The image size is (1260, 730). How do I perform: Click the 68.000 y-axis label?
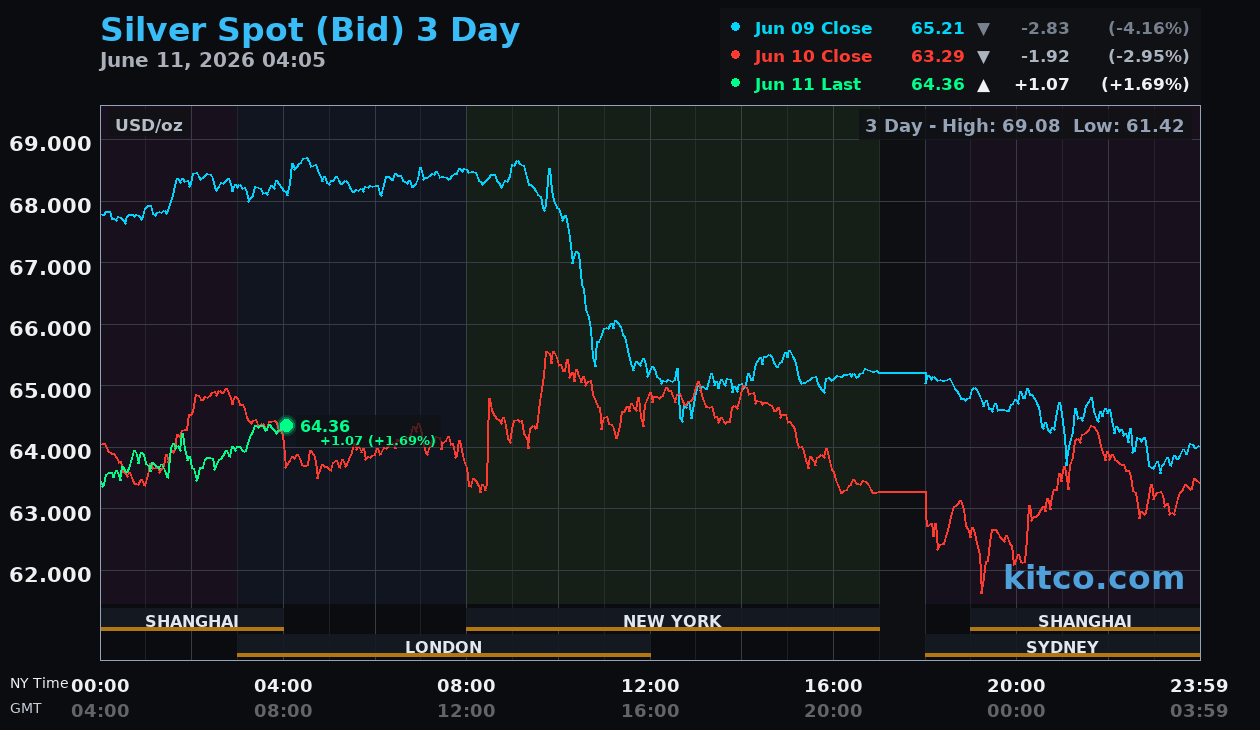[x=50, y=206]
